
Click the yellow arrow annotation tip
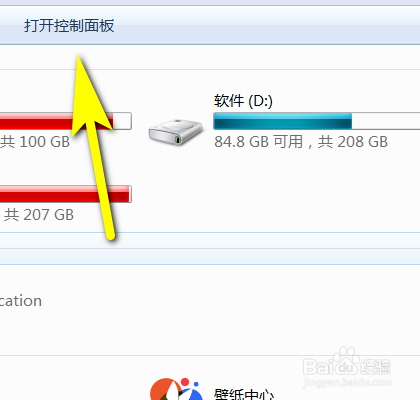pyautogui.click(x=78, y=57)
